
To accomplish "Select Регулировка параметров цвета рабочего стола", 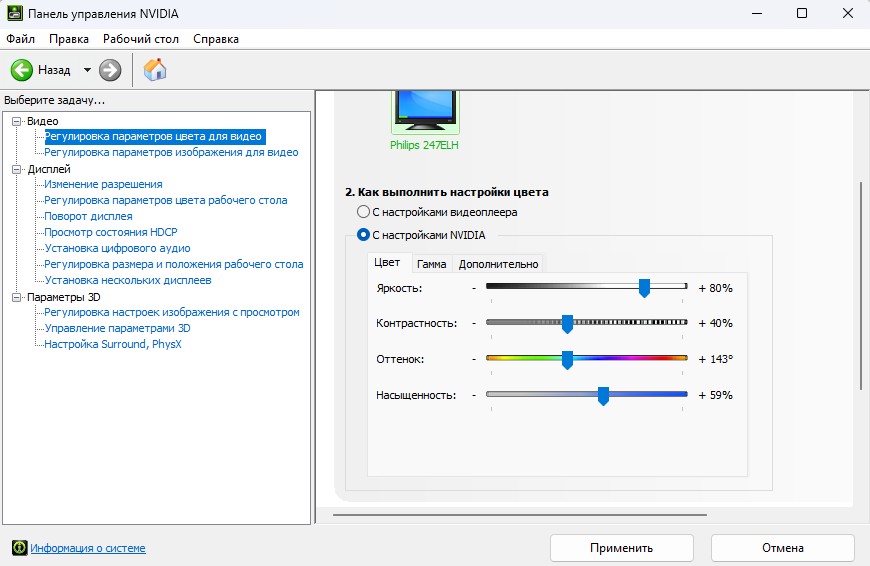I will click(x=165, y=200).
